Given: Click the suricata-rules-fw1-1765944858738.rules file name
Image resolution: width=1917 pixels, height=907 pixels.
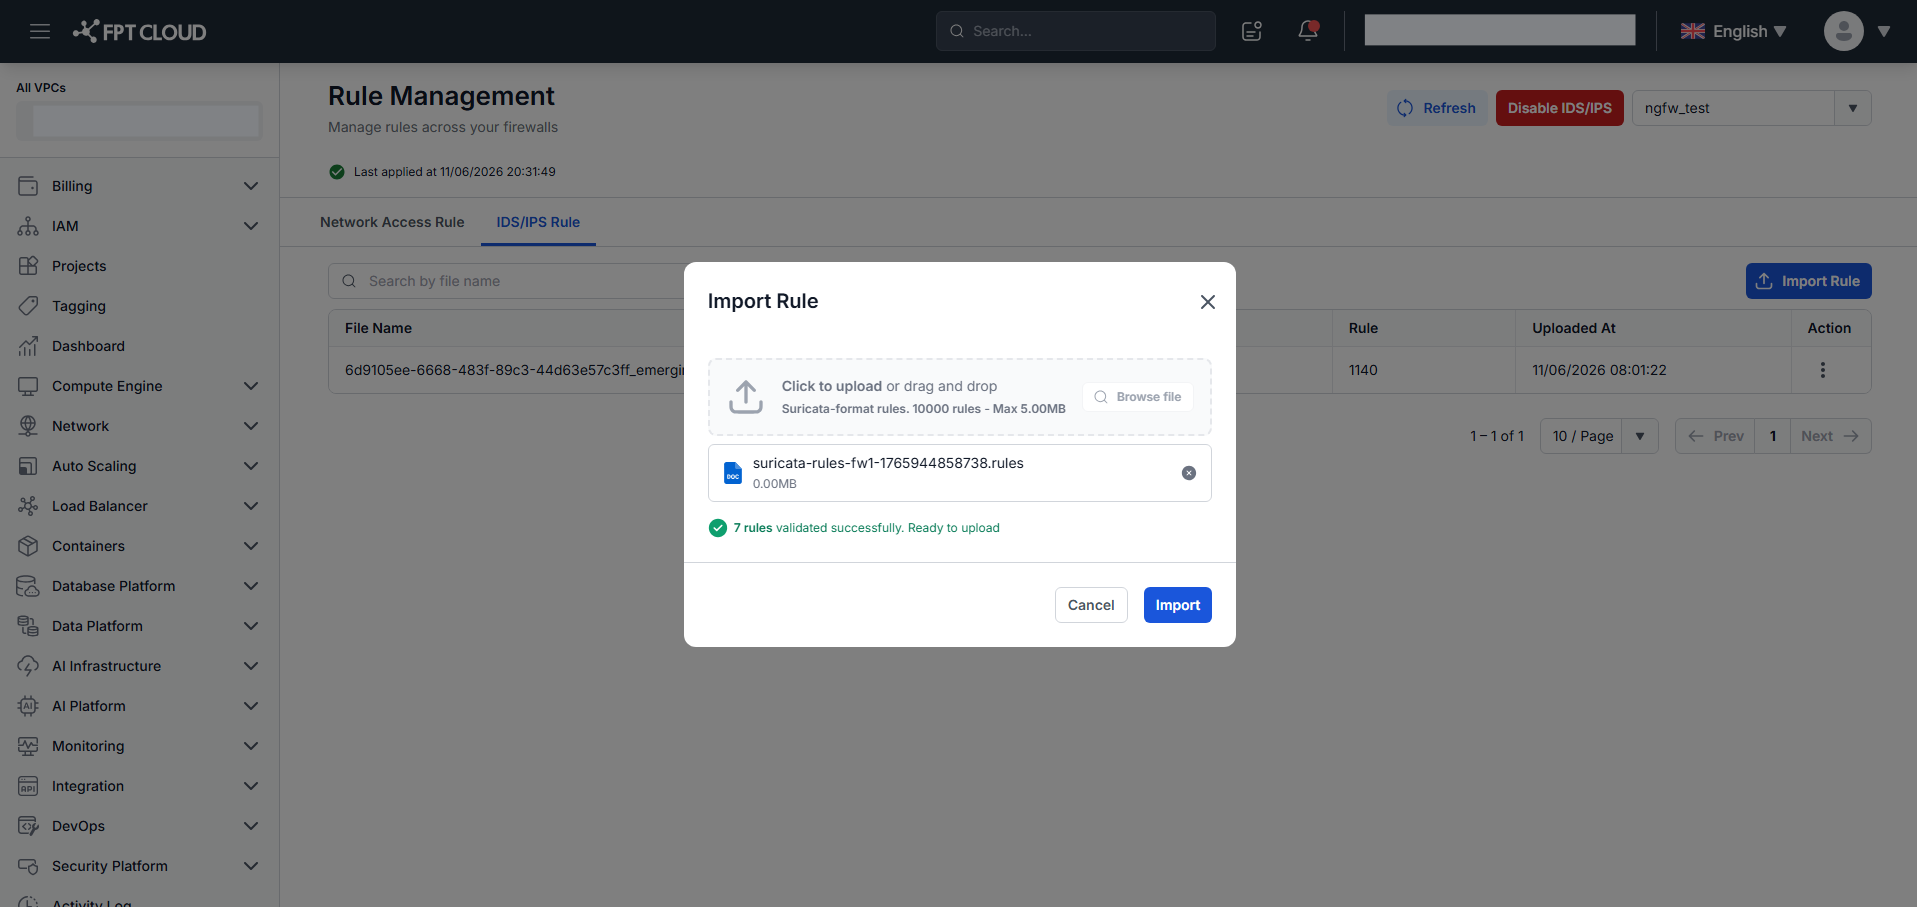Looking at the screenshot, I should pyautogui.click(x=888, y=463).
